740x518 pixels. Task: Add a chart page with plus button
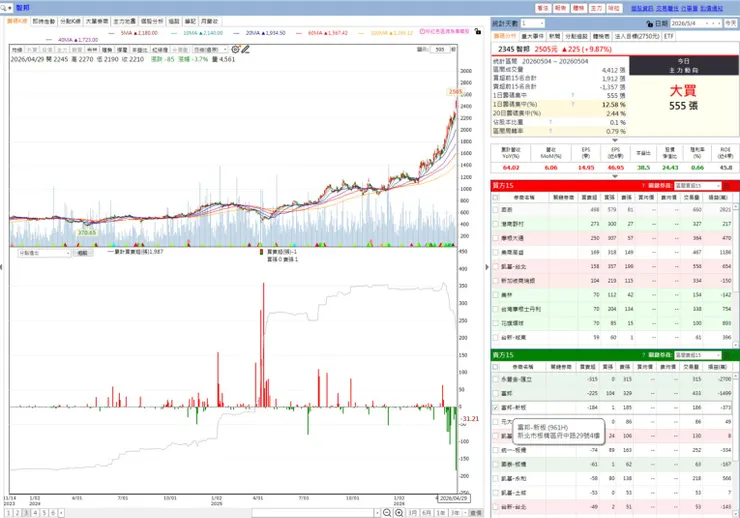[61, 513]
